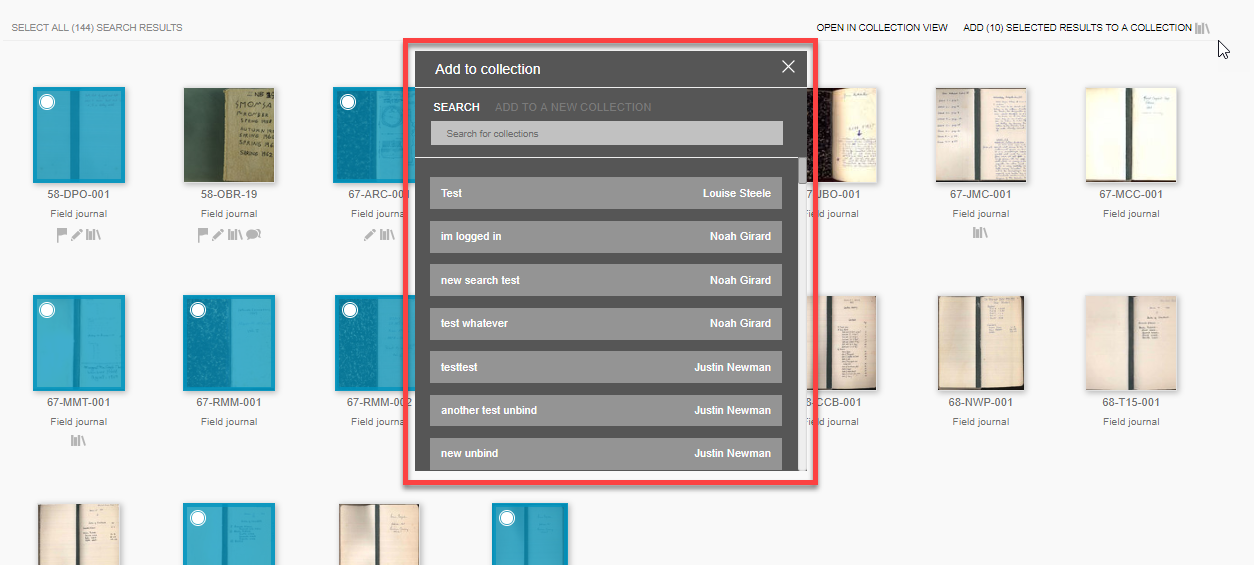
Task: Click the 67-MMT-001 title text
Action: 79,403
